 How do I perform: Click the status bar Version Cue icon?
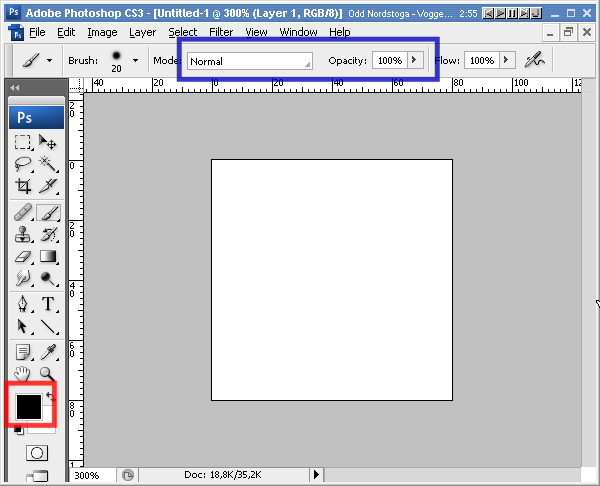(x=128, y=475)
